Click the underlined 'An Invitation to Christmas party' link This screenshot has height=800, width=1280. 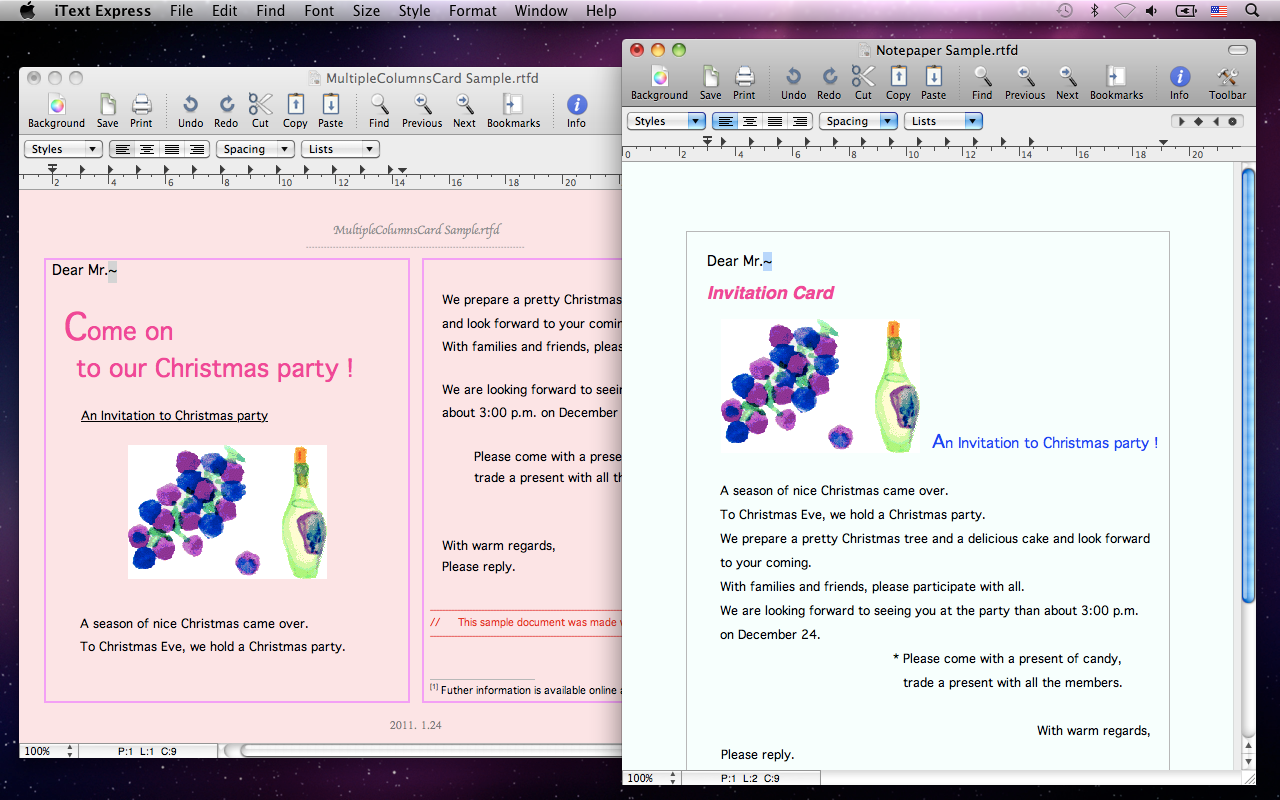(x=174, y=416)
